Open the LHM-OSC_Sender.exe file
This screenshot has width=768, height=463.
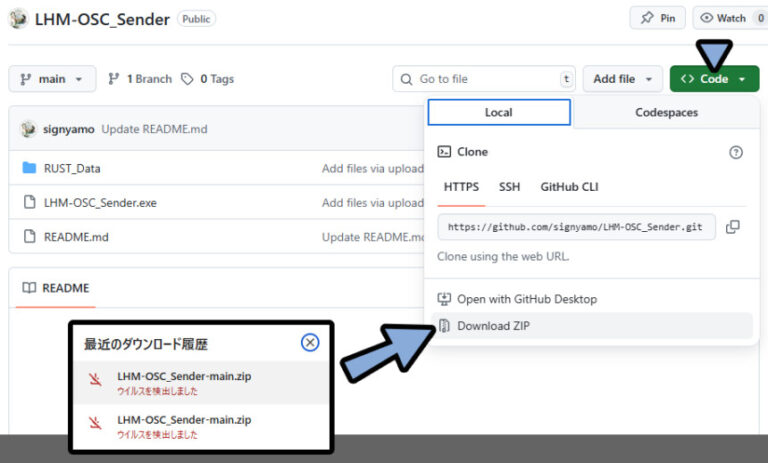point(100,203)
